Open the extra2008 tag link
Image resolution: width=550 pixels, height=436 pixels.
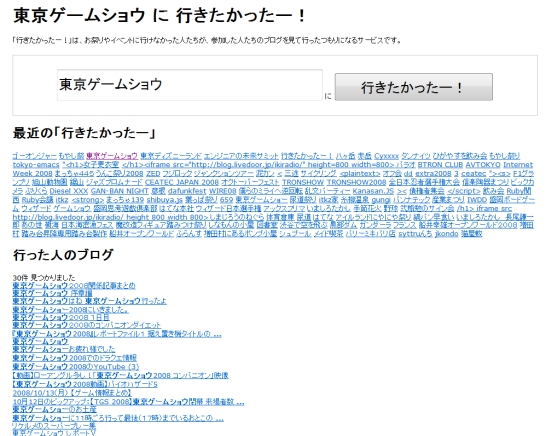(433, 173)
